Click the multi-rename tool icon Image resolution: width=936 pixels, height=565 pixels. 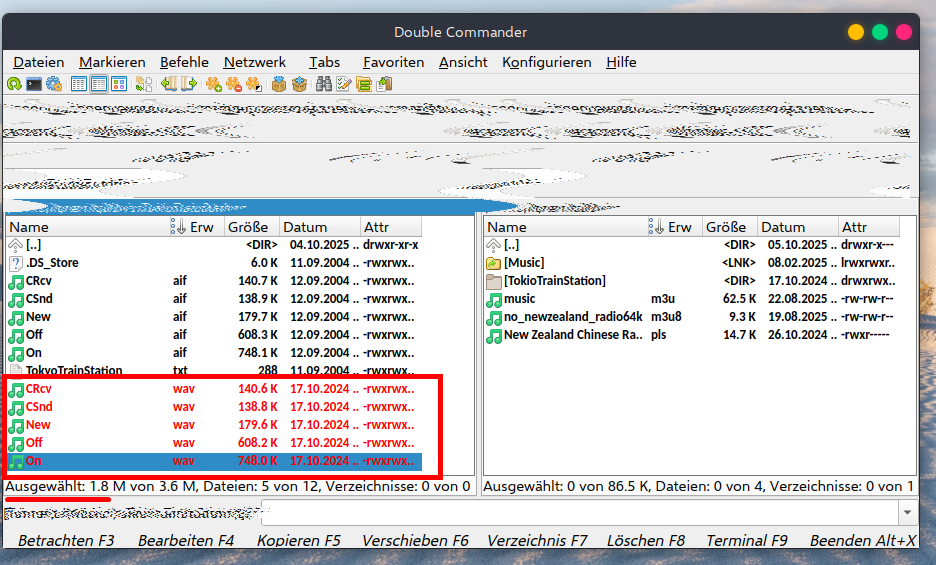pos(344,84)
